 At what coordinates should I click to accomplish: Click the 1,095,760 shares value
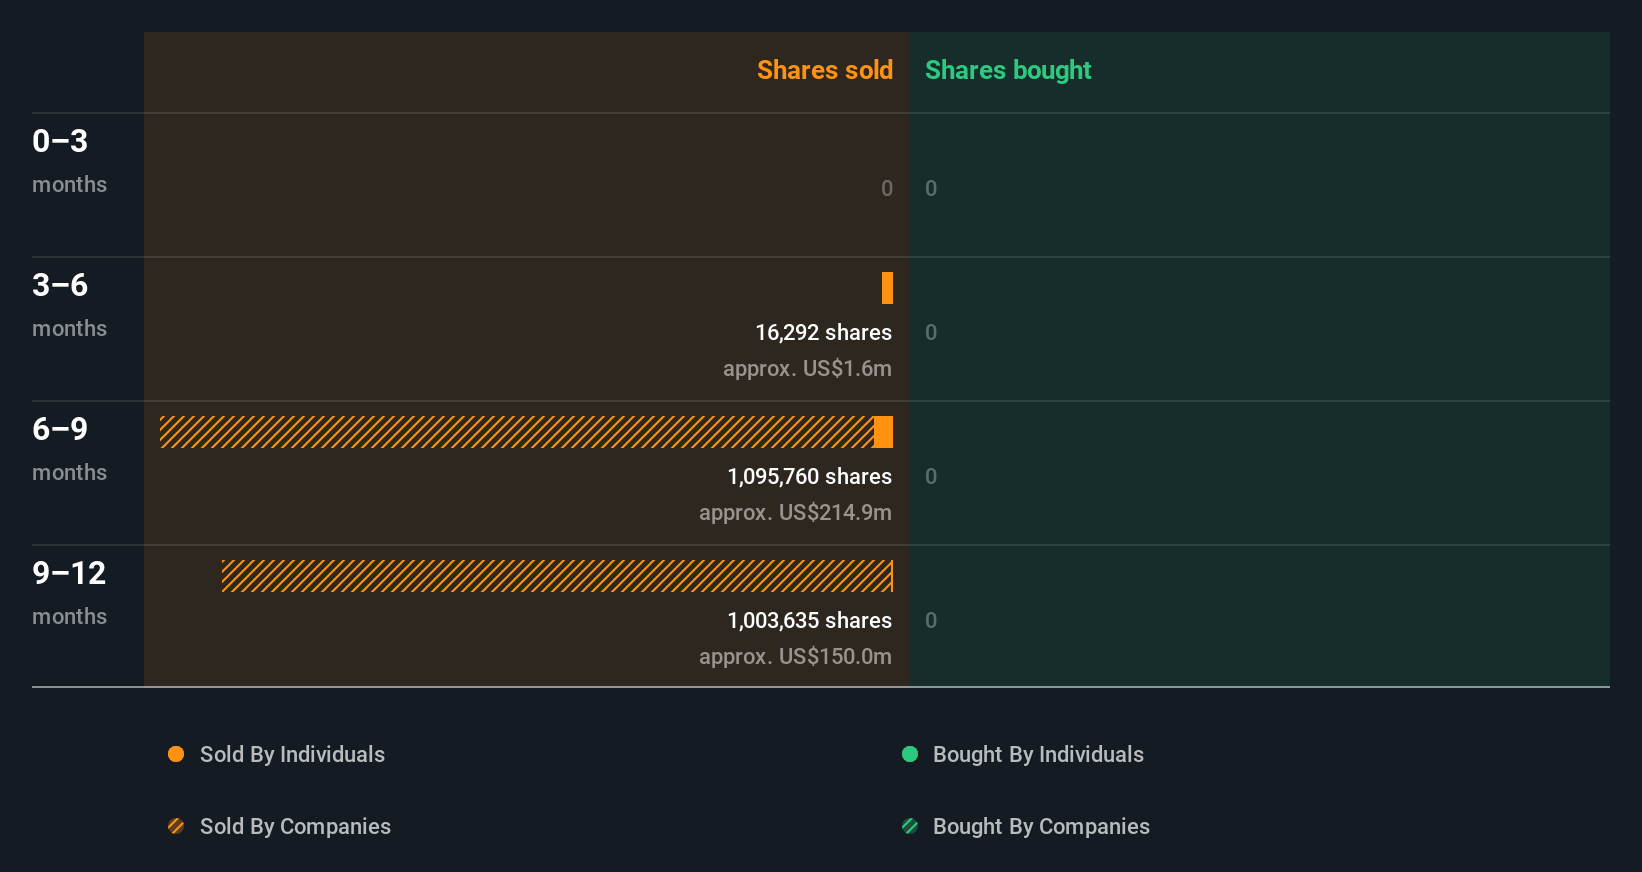[x=809, y=477]
